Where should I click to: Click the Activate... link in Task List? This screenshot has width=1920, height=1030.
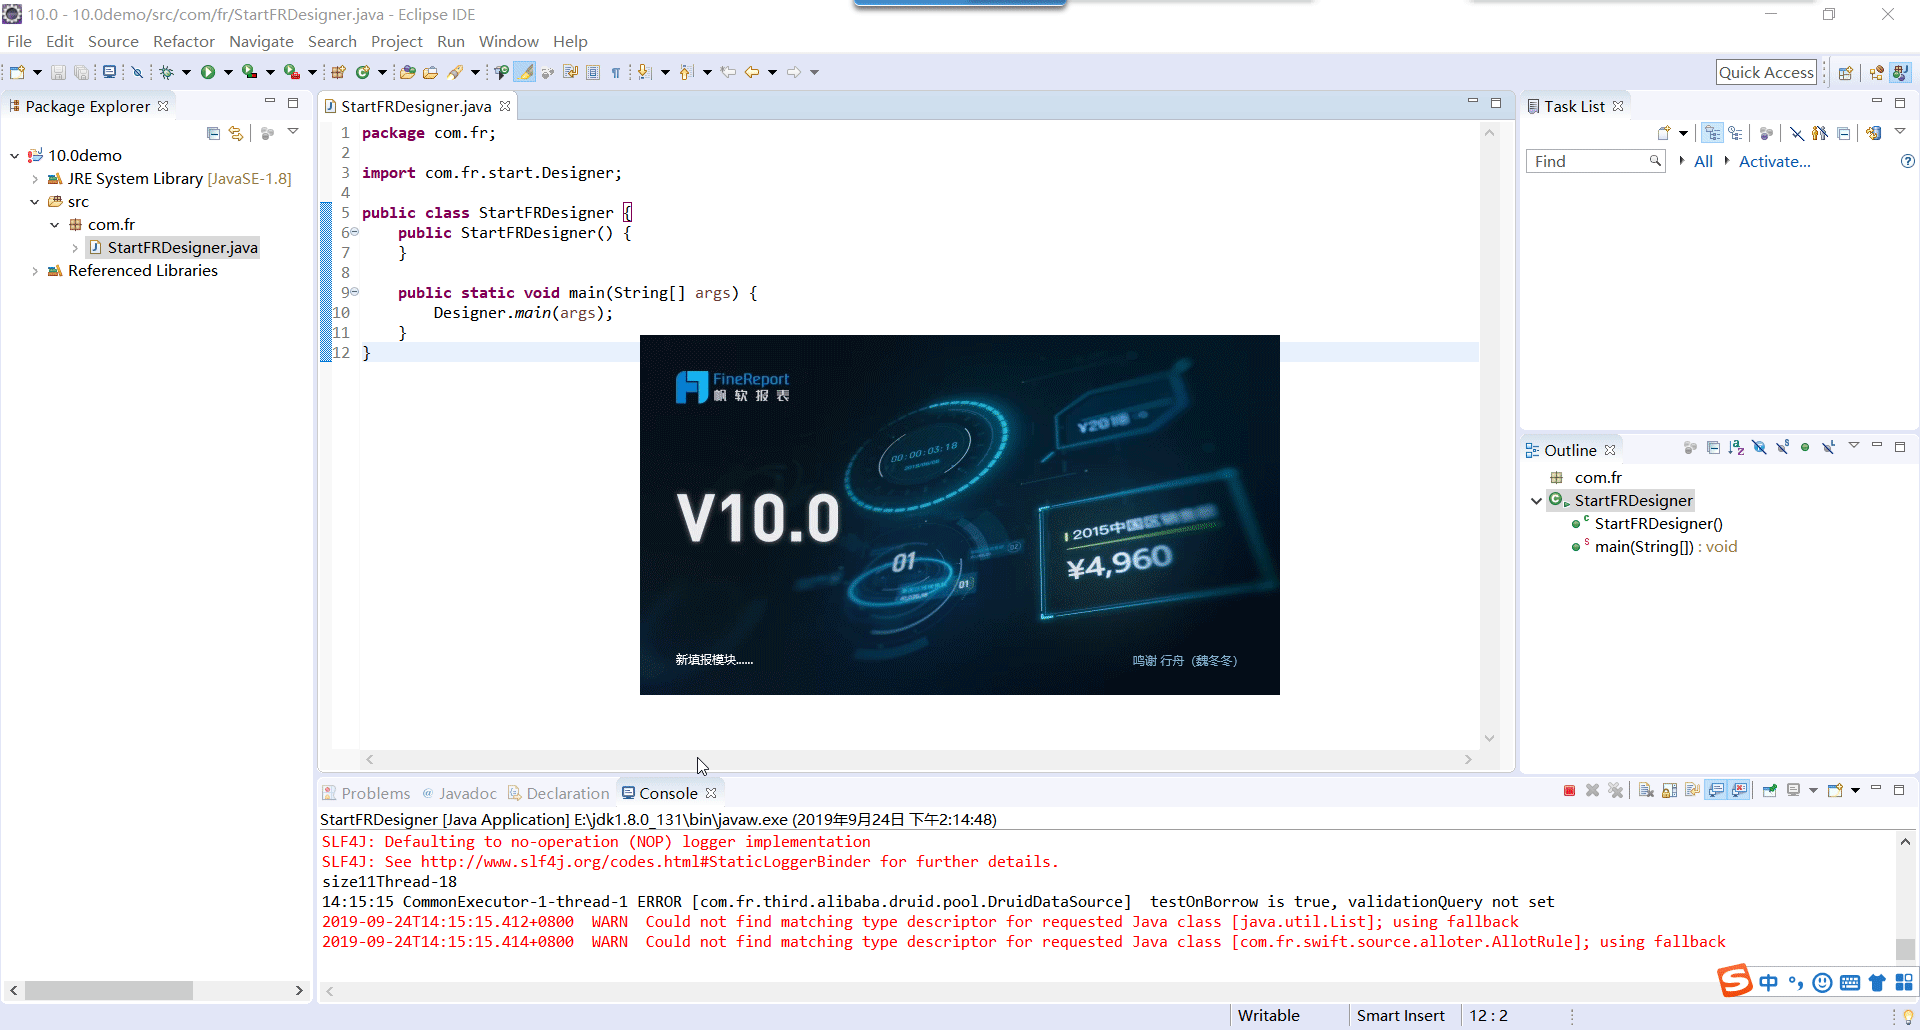(x=1774, y=161)
